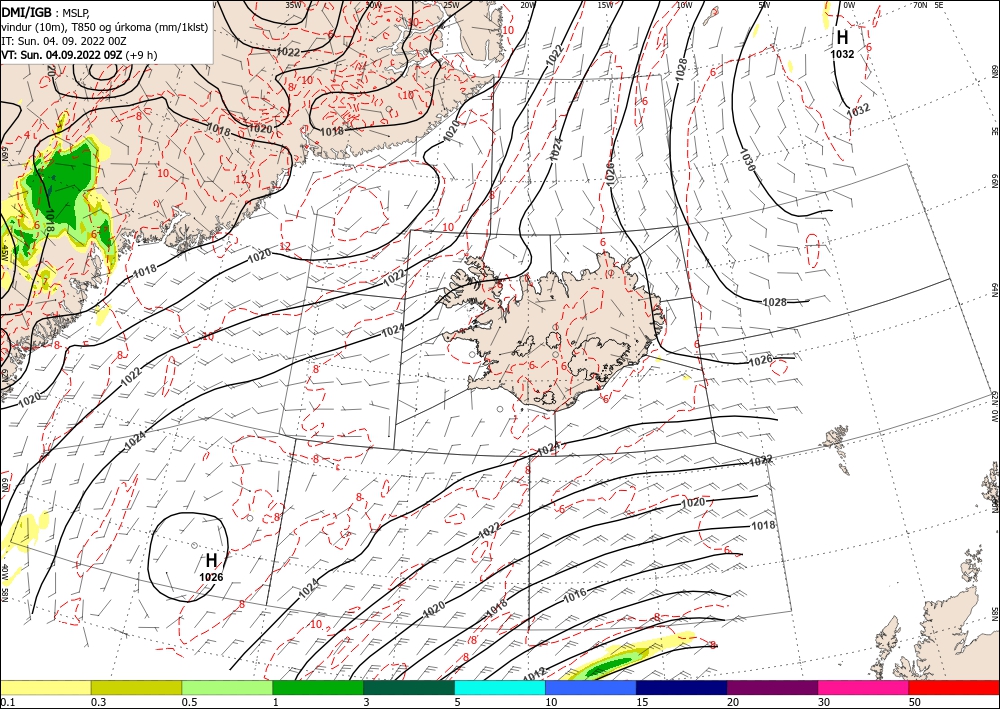The image size is (1000, 709).
Task: Click the blue 10–15 legend swatch
Action: point(591,687)
